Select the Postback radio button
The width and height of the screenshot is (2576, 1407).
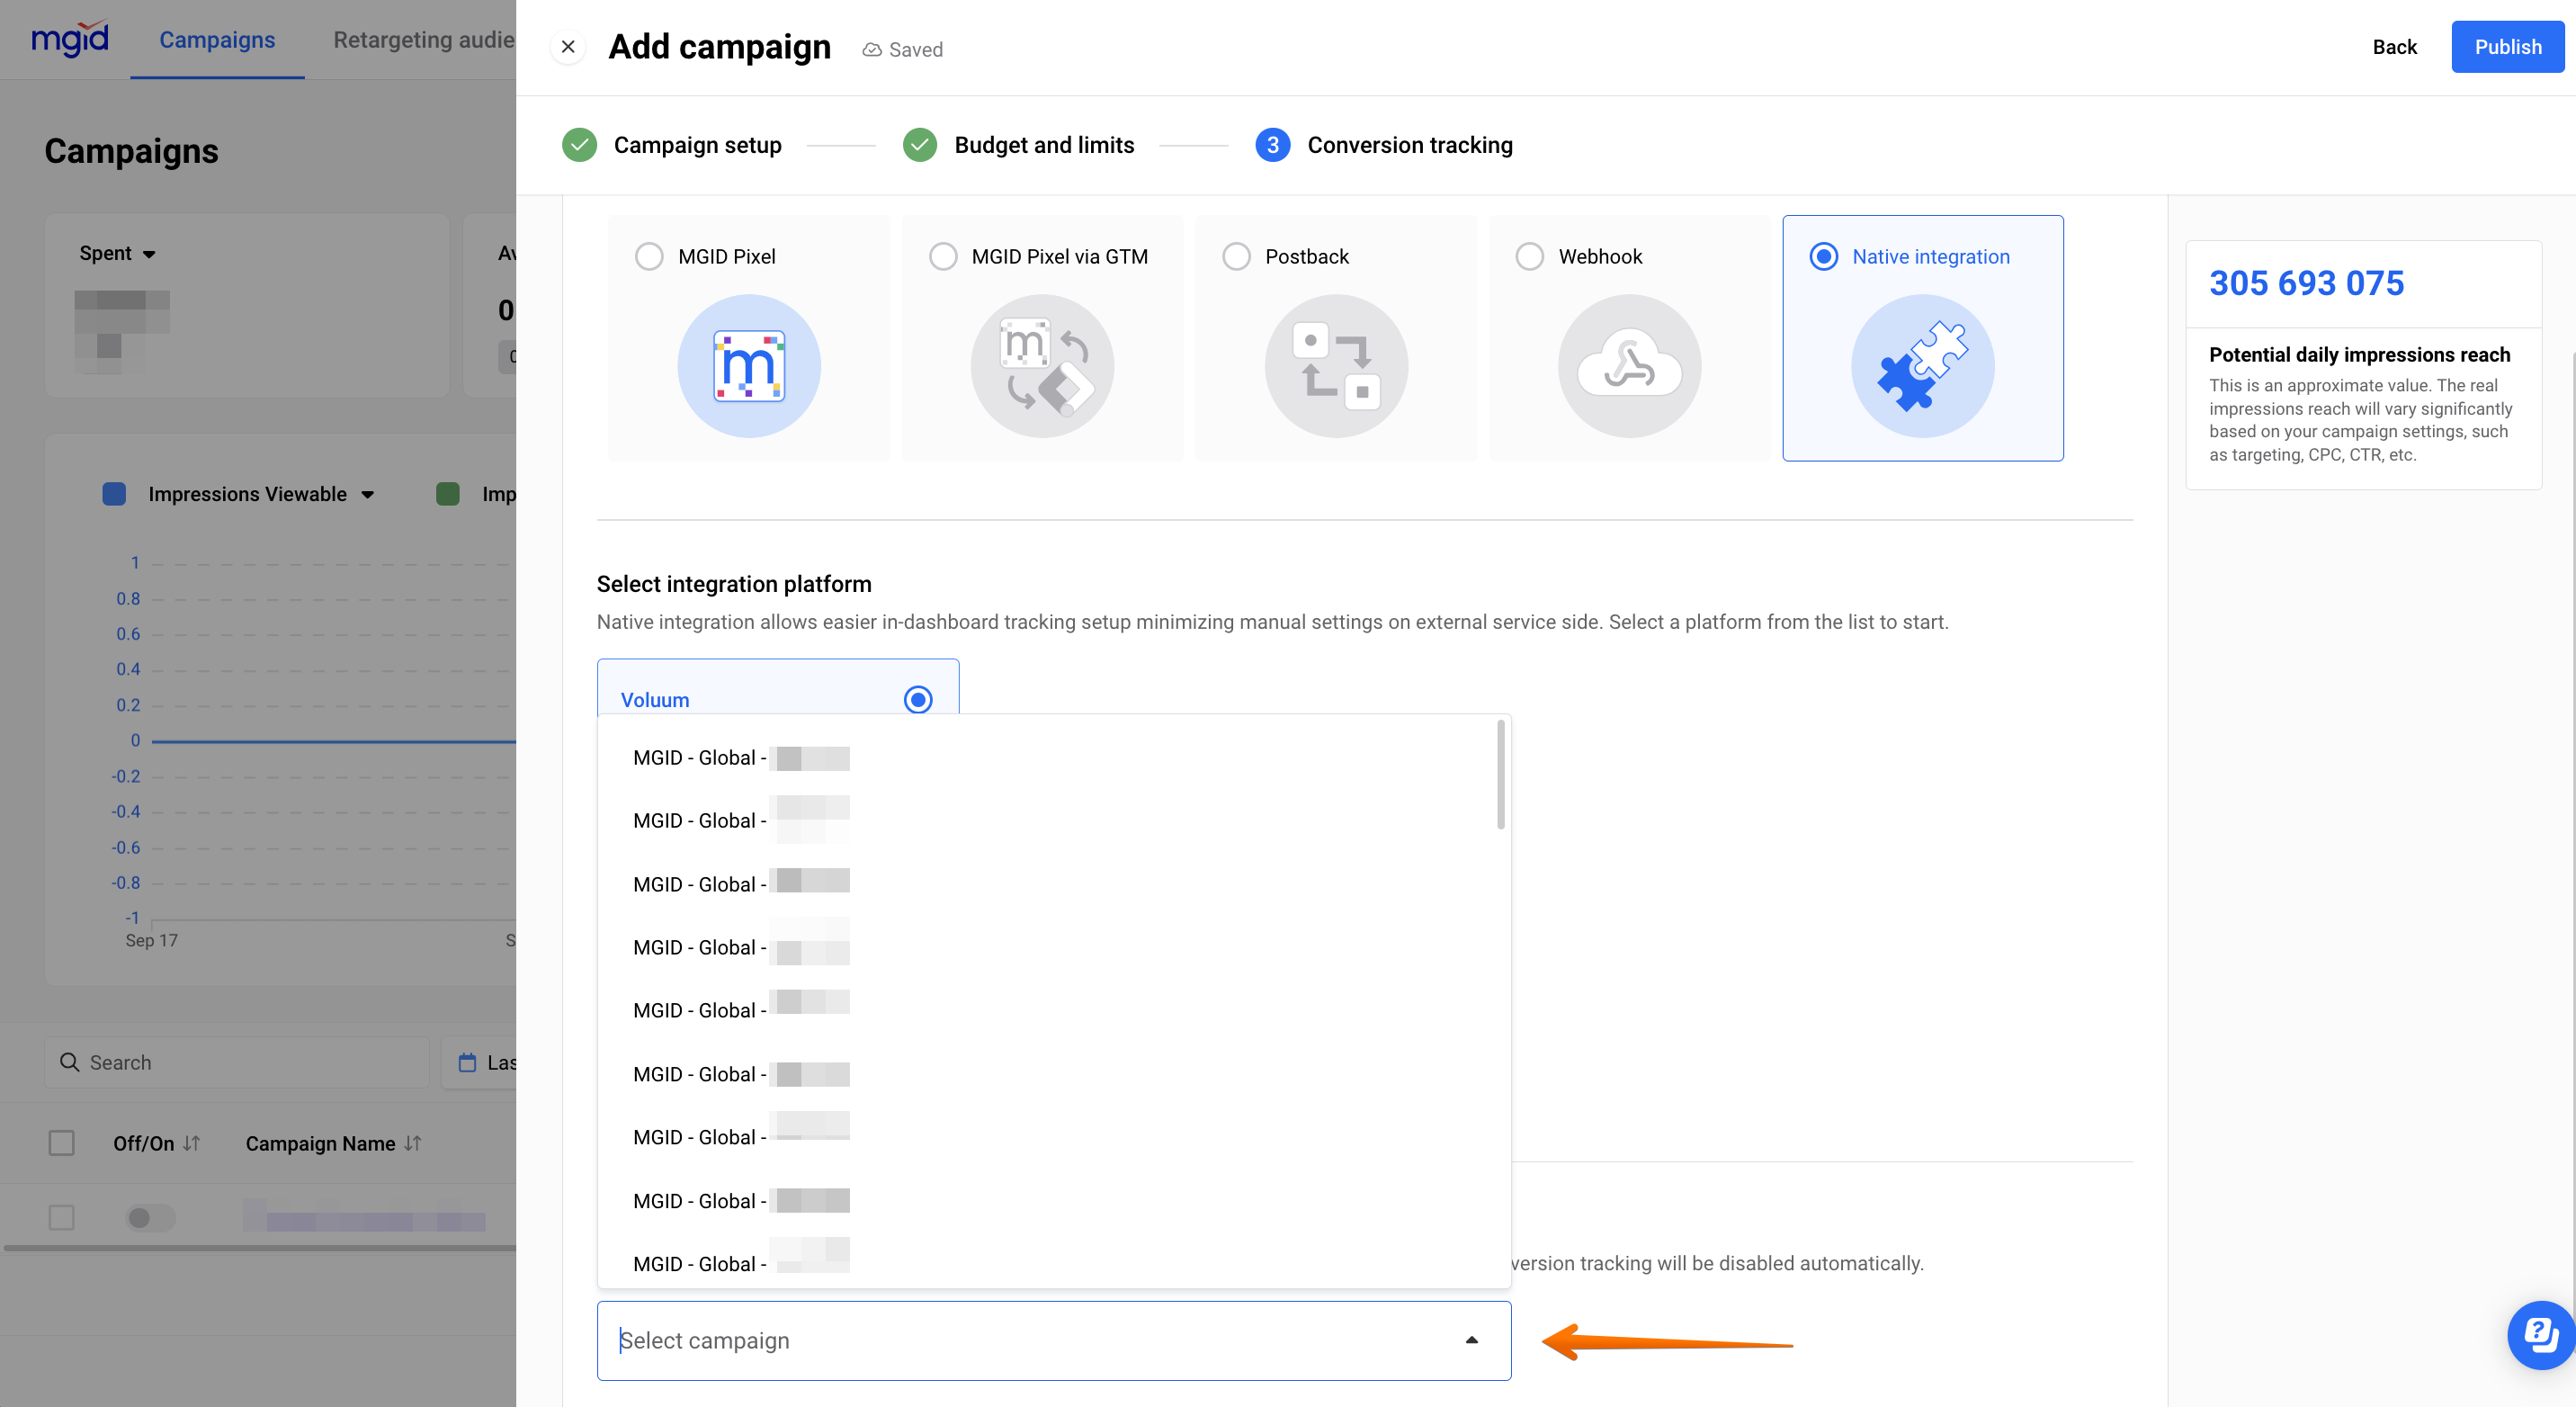[1236, 256]
